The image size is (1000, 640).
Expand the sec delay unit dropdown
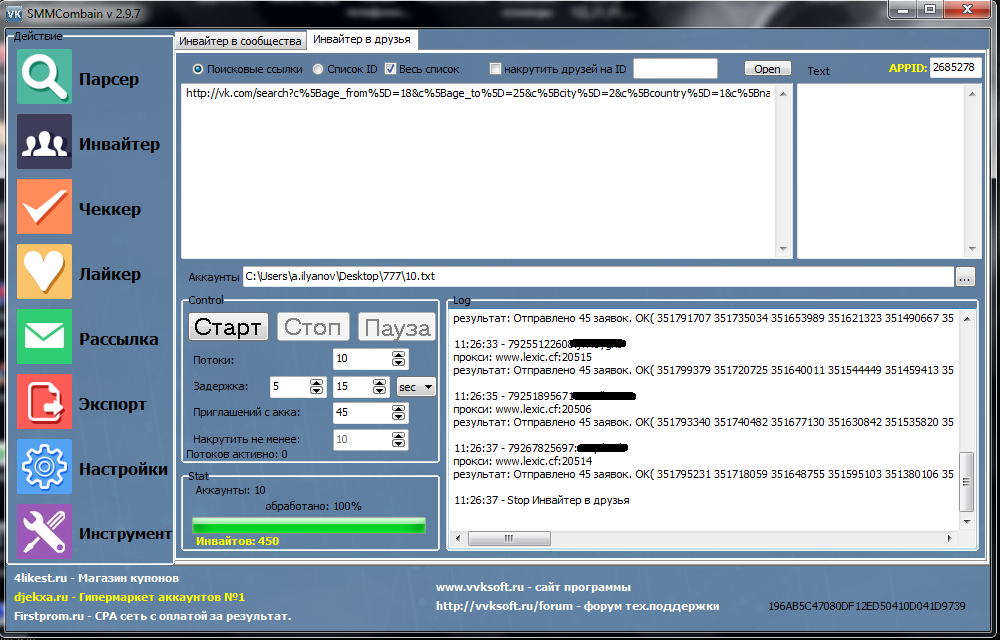click(x=417, y=387)
